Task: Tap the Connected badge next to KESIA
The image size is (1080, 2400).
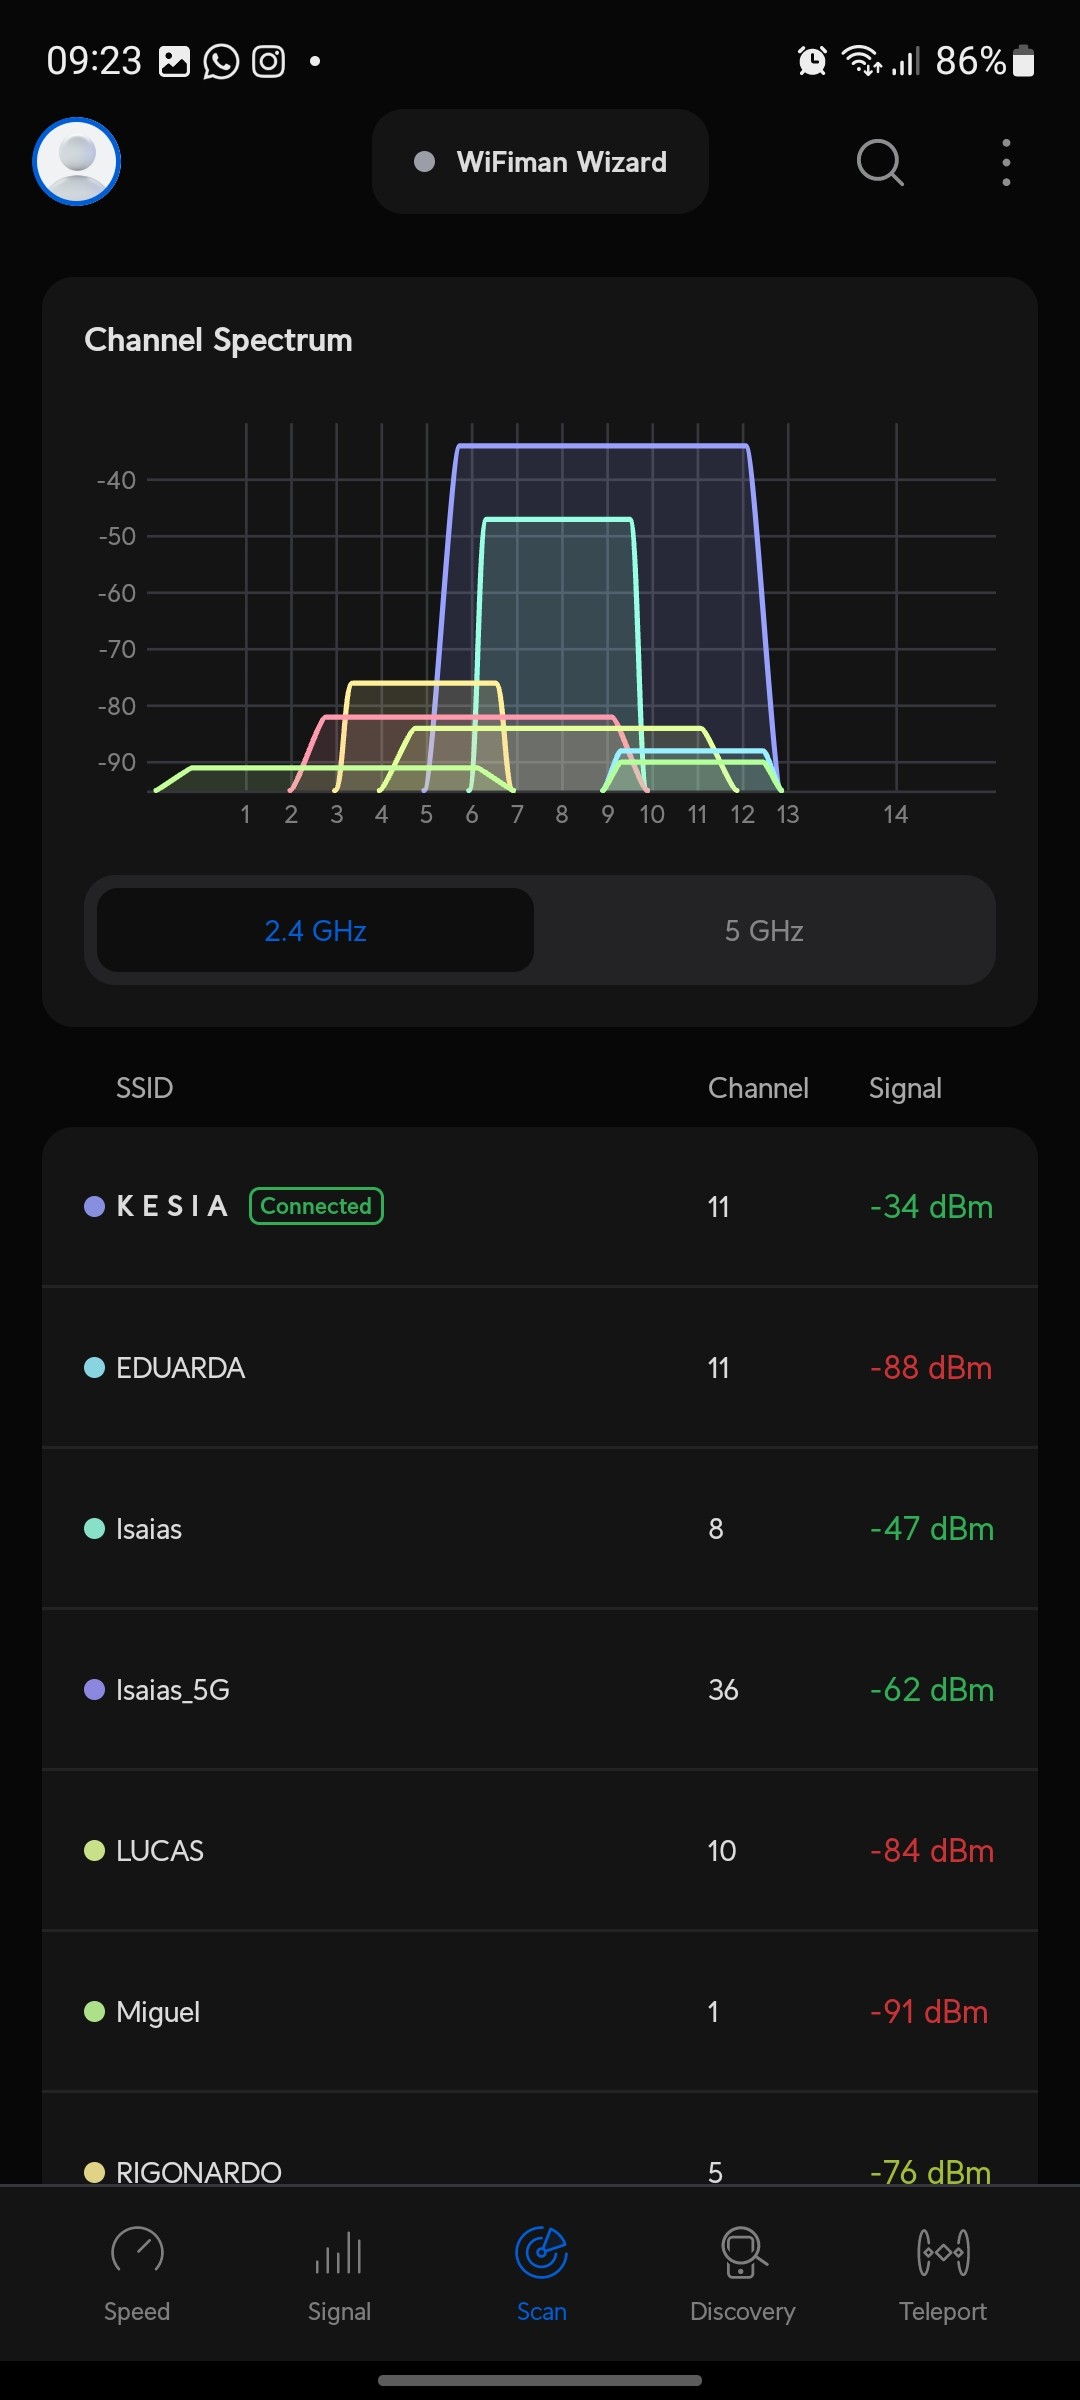Action: coord(316,1206)
